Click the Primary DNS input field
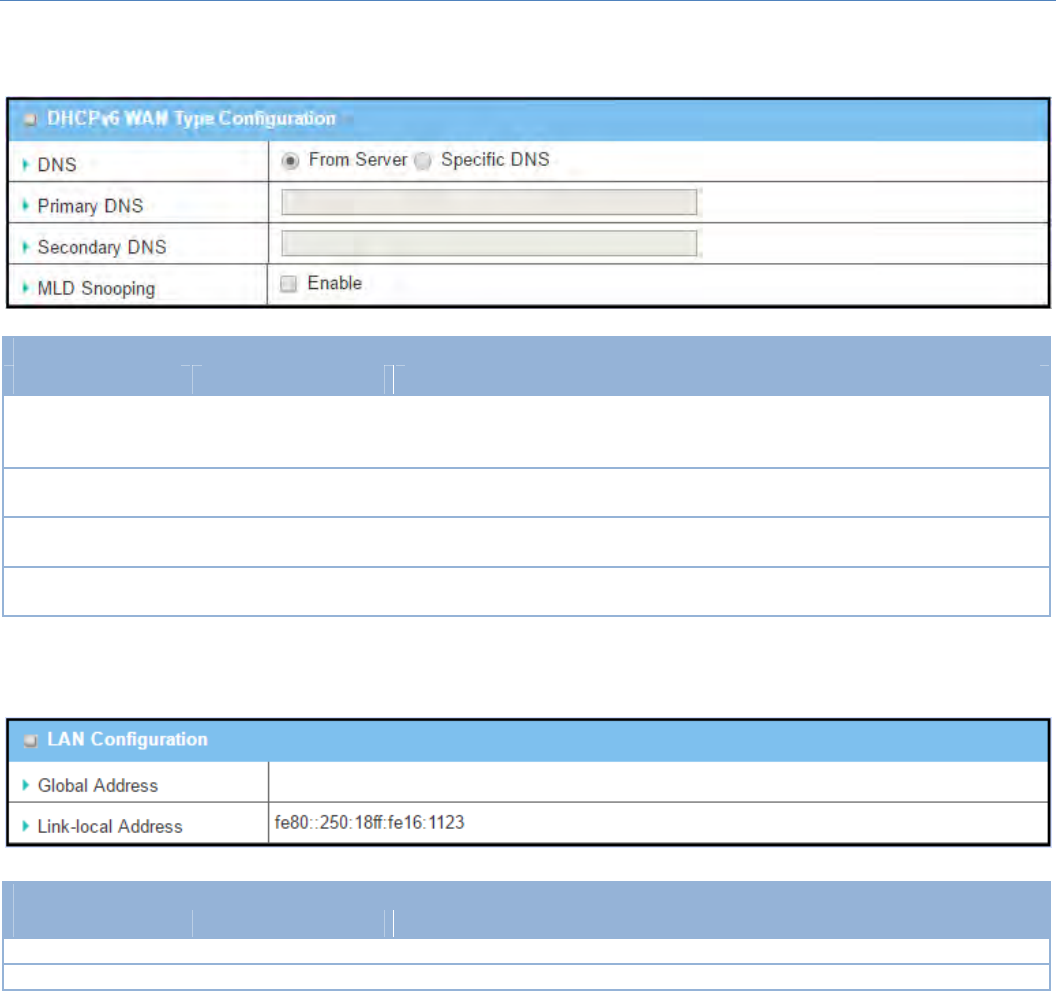The image size is (1056, 991). 489,202
